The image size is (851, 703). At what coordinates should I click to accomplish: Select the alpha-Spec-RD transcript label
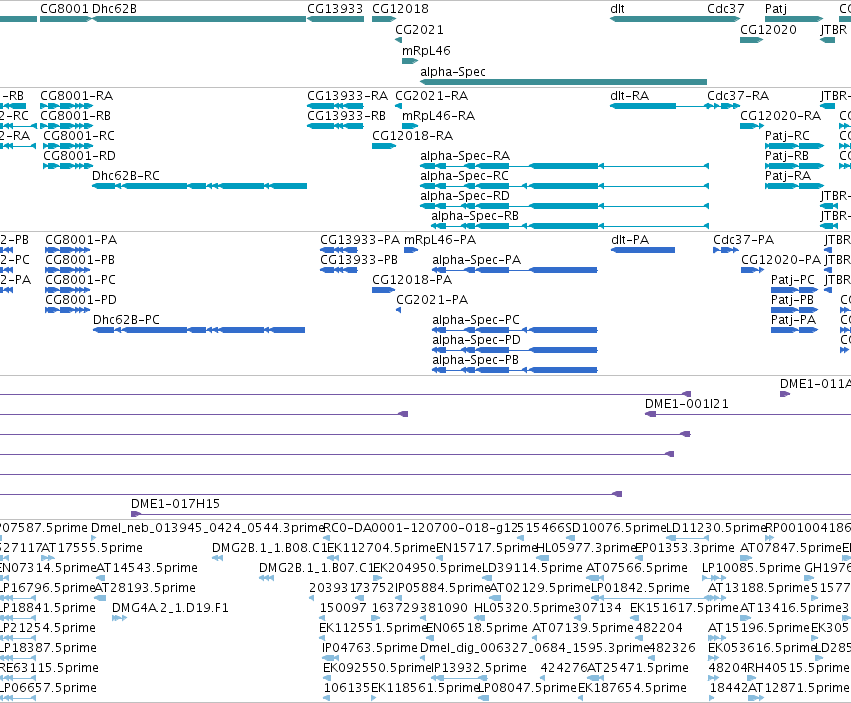(465, 196)
